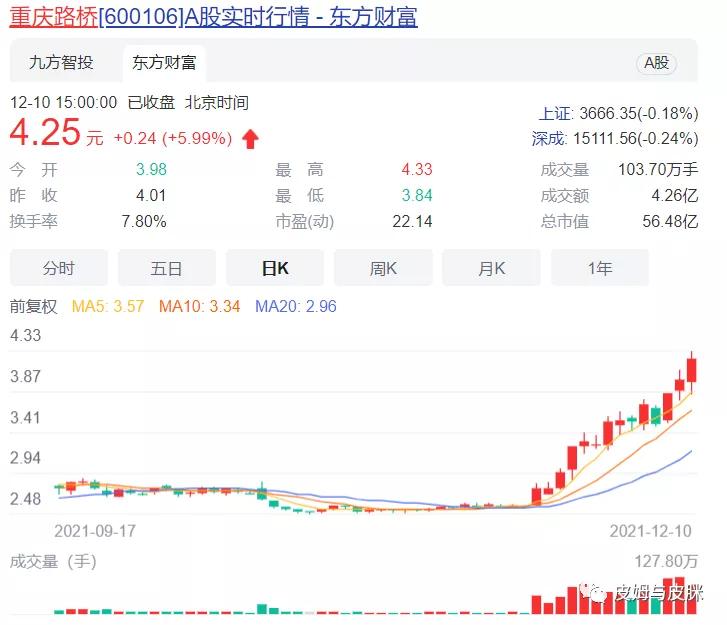Screen dimensions: 727x625
Task: Click the 成交量（手） volume heading
Action: pos(53,561)
